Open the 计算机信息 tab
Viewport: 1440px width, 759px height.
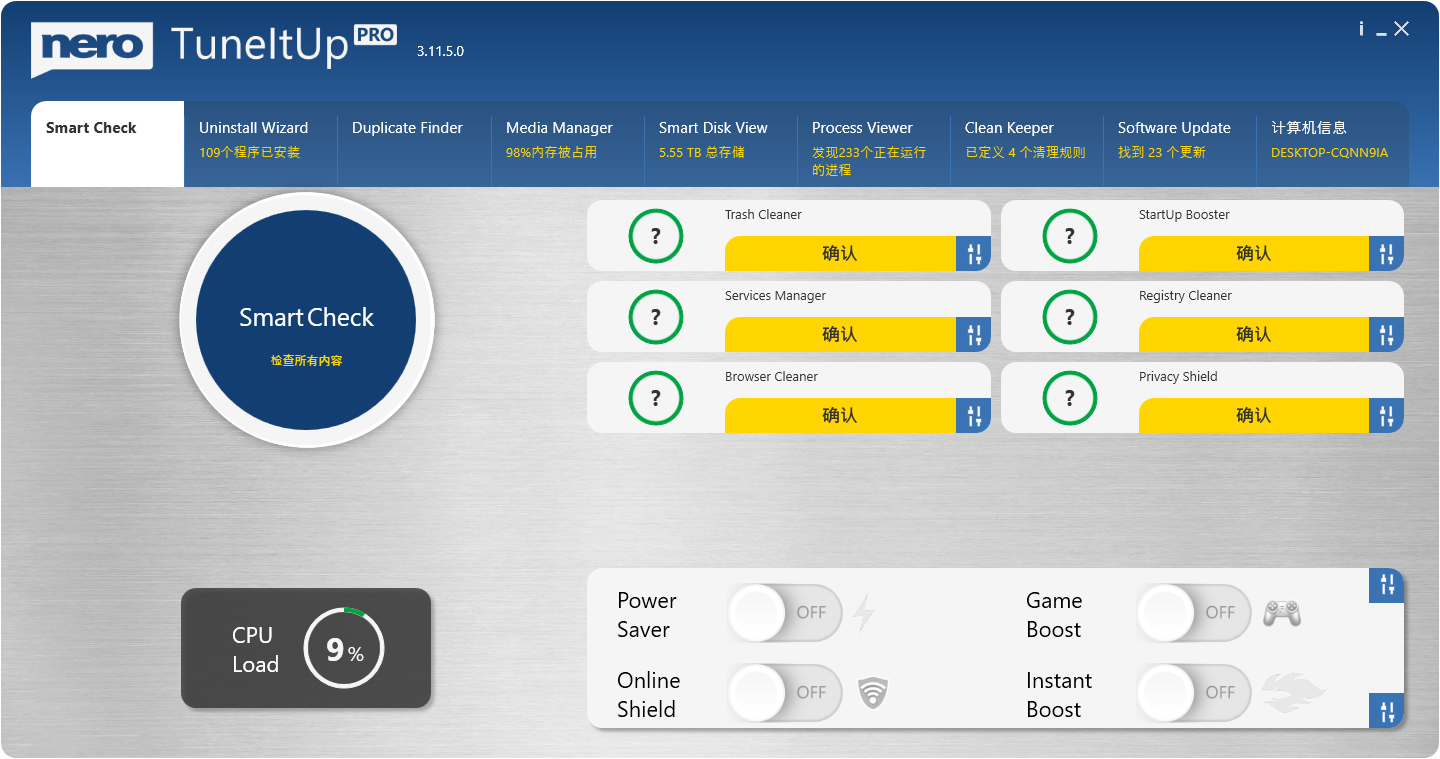(1333, 144)
